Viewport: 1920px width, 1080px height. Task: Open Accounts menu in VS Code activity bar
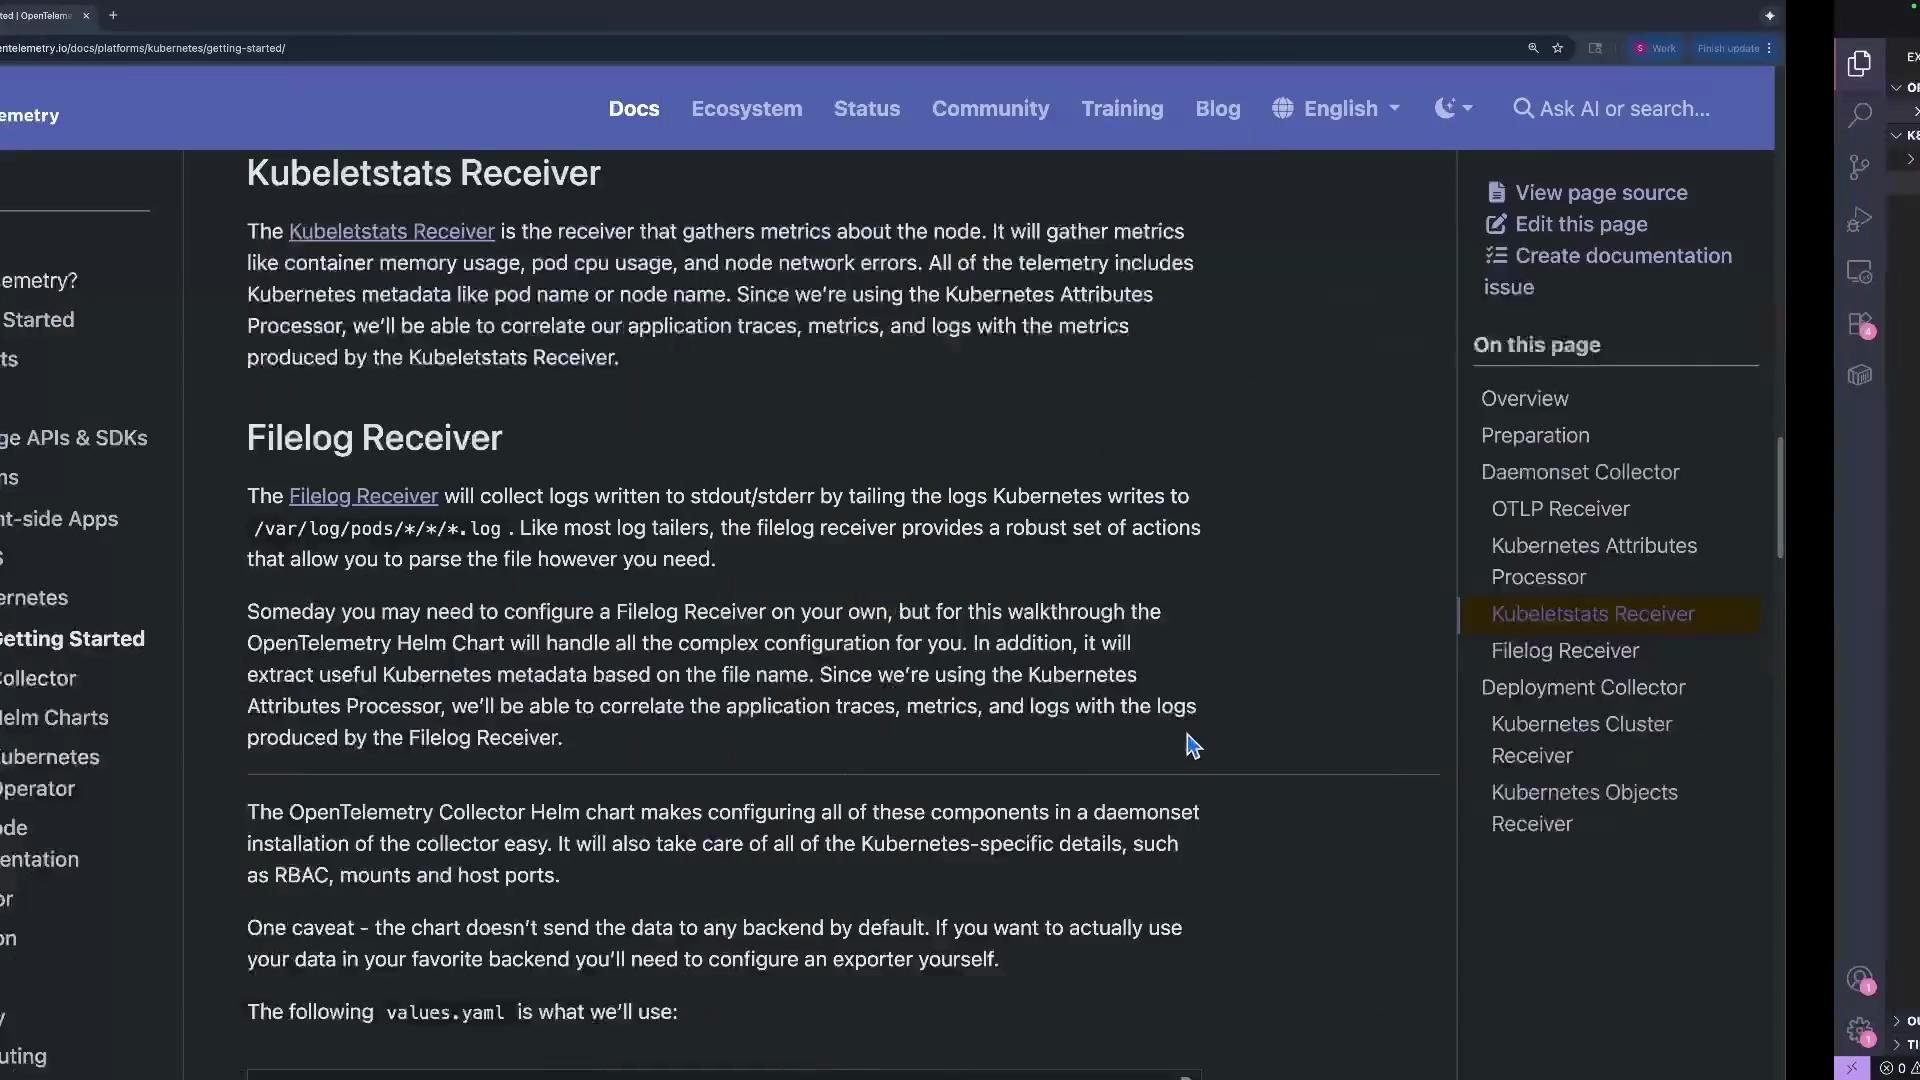coord(1859,979)
